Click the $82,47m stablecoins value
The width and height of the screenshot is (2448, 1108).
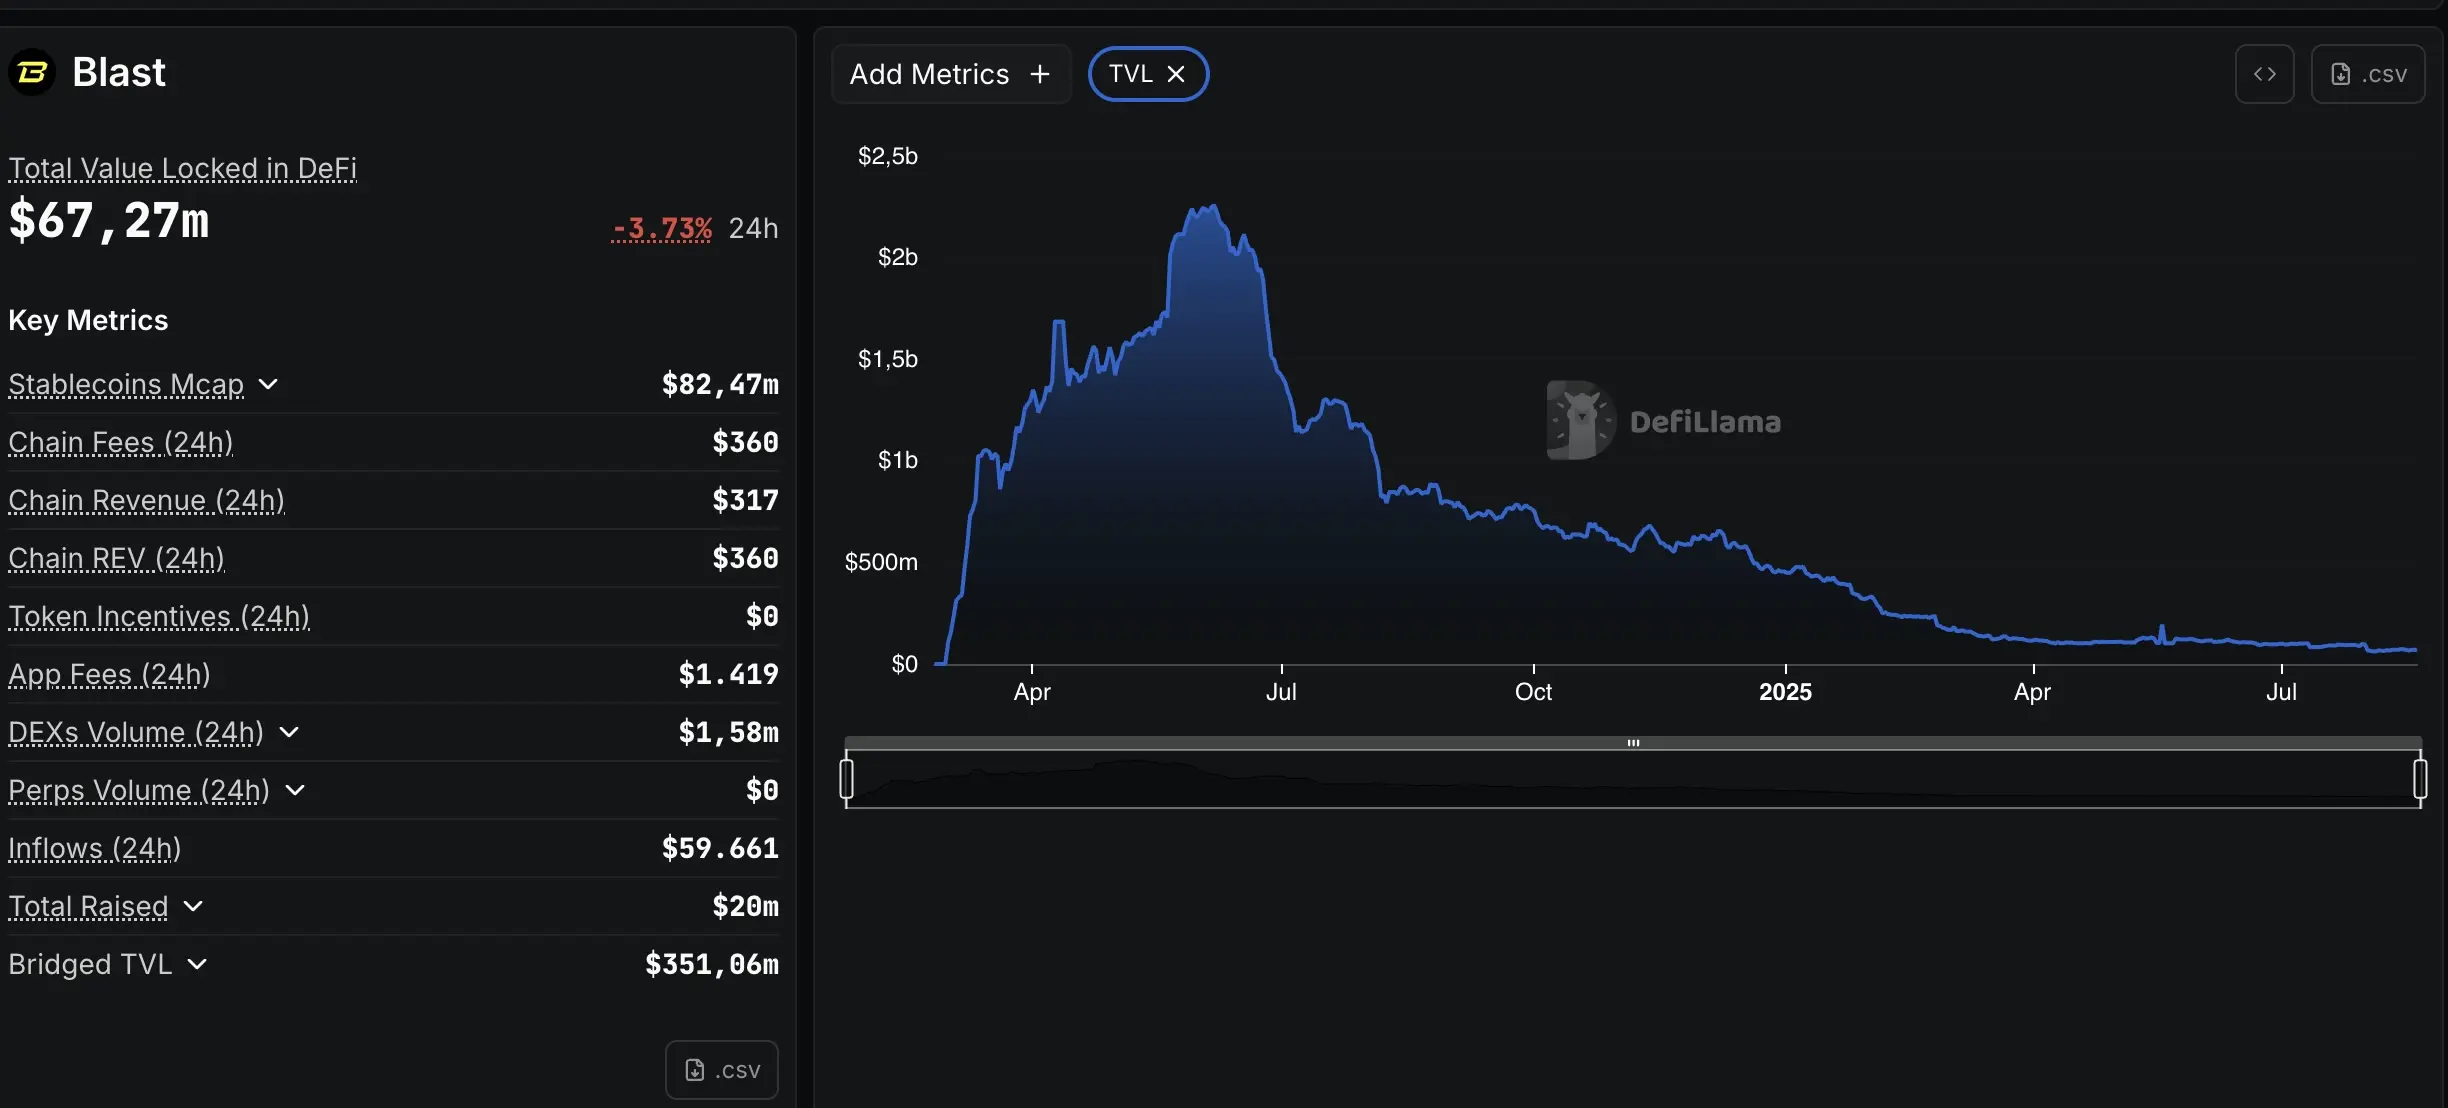[720, 384]
